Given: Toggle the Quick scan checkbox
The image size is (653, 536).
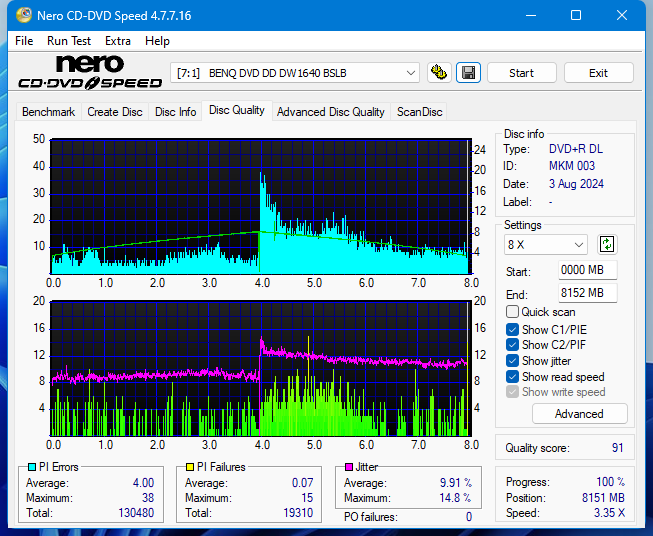Looking at the screenshot, I should [512, 312].
